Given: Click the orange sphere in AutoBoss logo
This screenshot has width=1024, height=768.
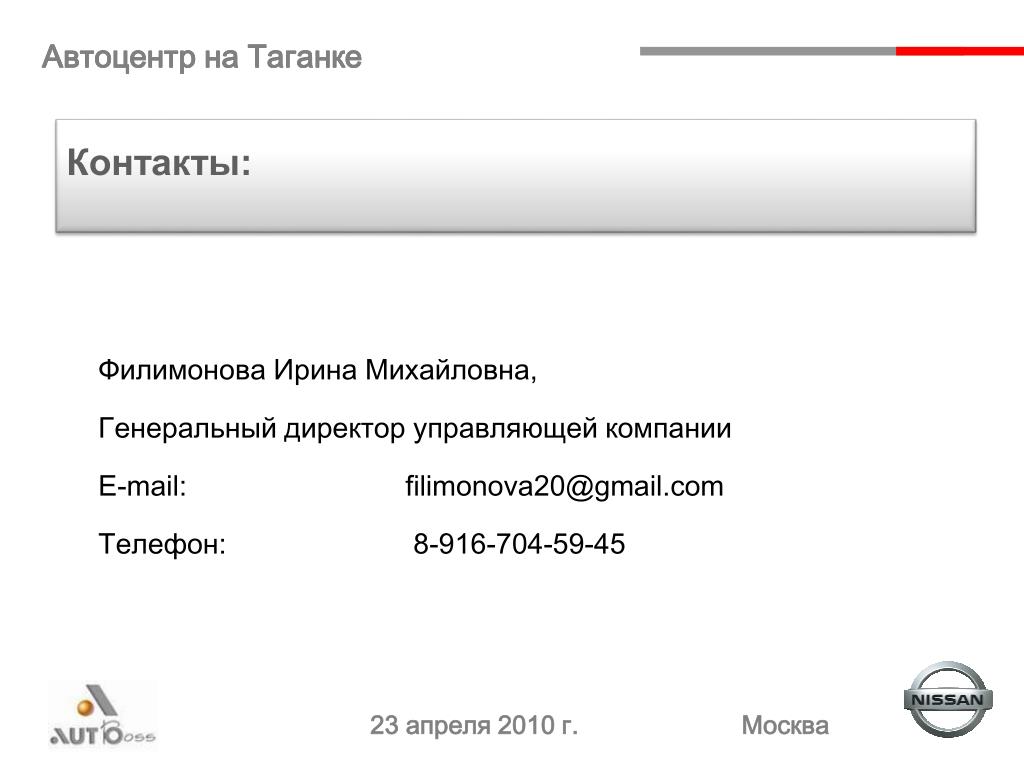Looking at the screenshot, I should [x=86, y=707].
